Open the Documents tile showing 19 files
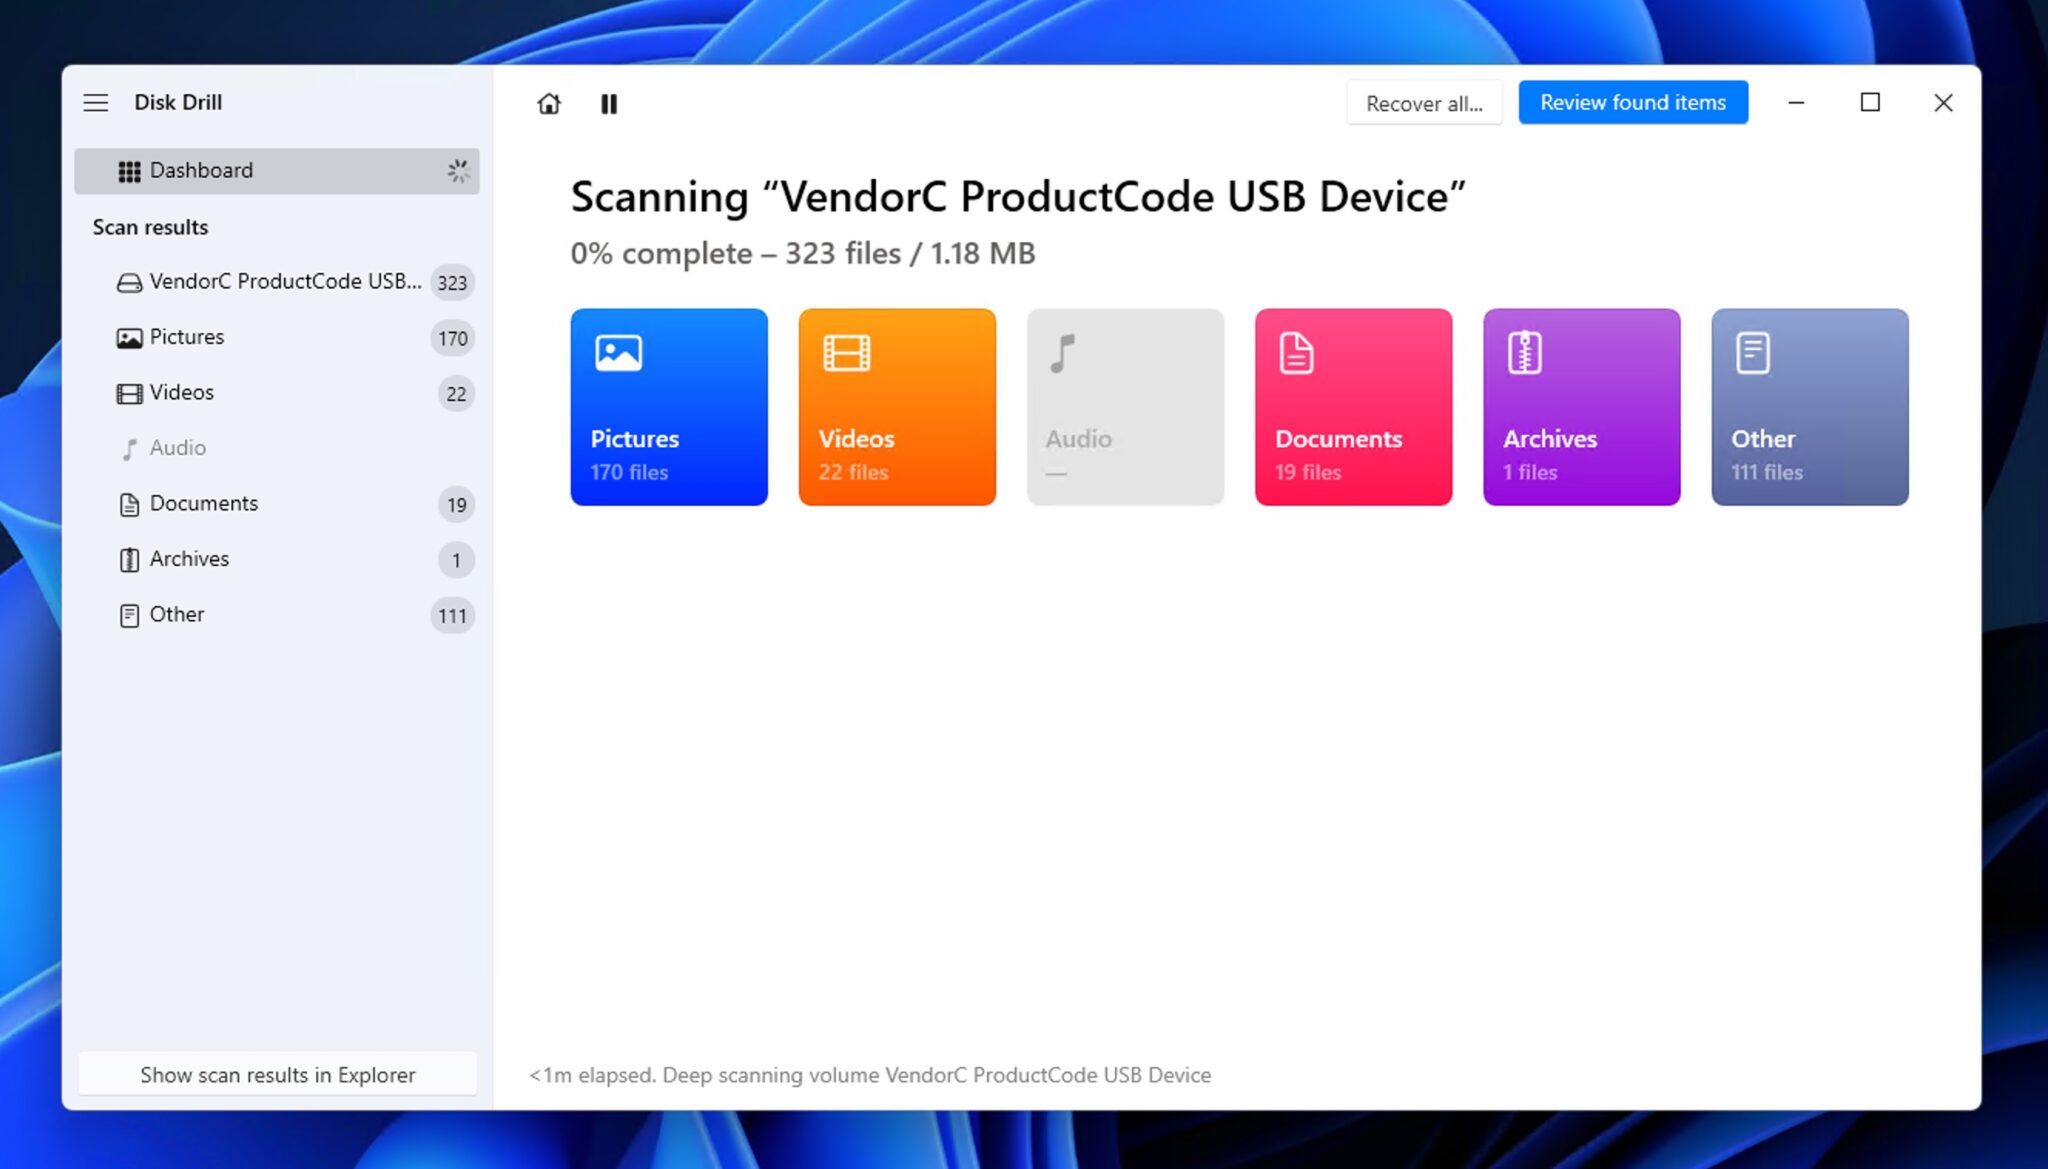This screenshot has width=2048, height=1169. click(x=1352, y=406)
